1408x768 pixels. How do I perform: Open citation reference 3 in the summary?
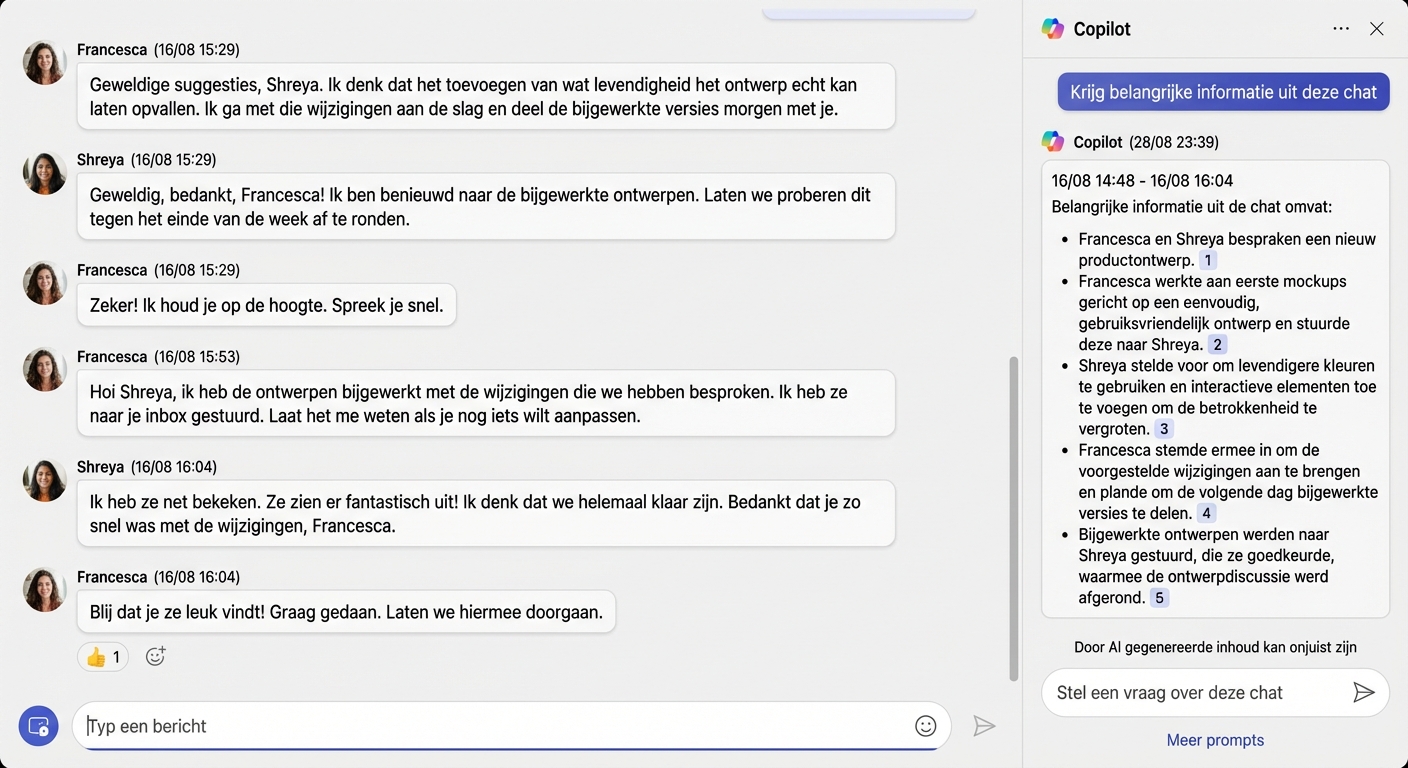(x=1163, y=428)
